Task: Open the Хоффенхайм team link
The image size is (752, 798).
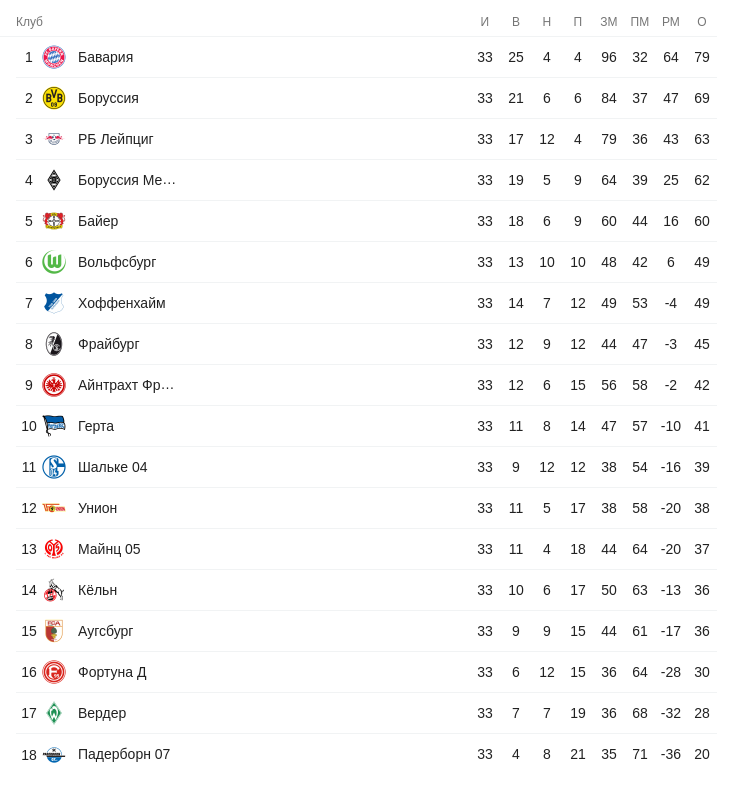Action: [122, 303]
